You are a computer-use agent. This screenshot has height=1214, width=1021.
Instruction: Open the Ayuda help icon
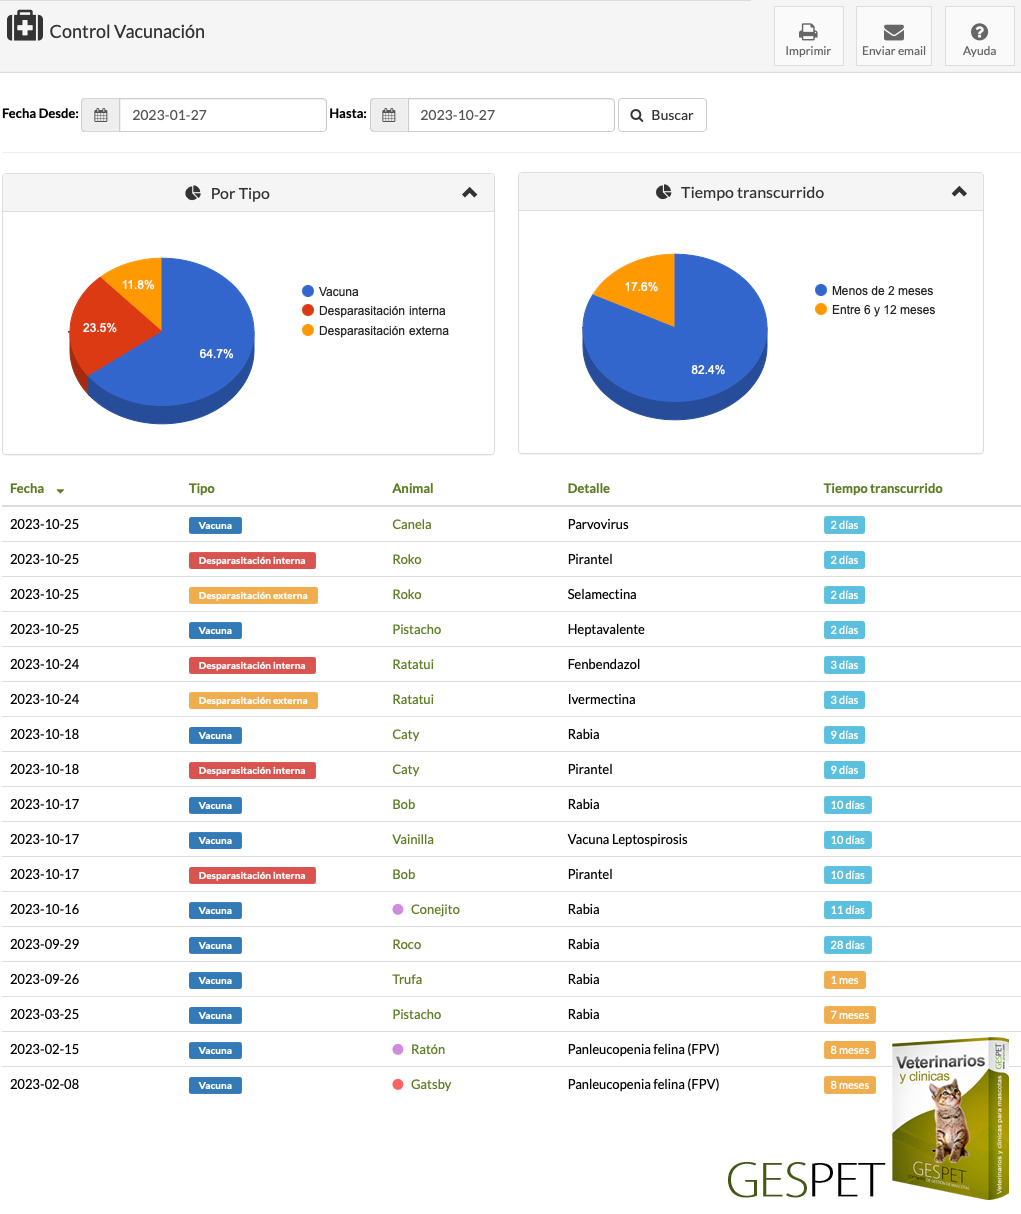(979, 32)
